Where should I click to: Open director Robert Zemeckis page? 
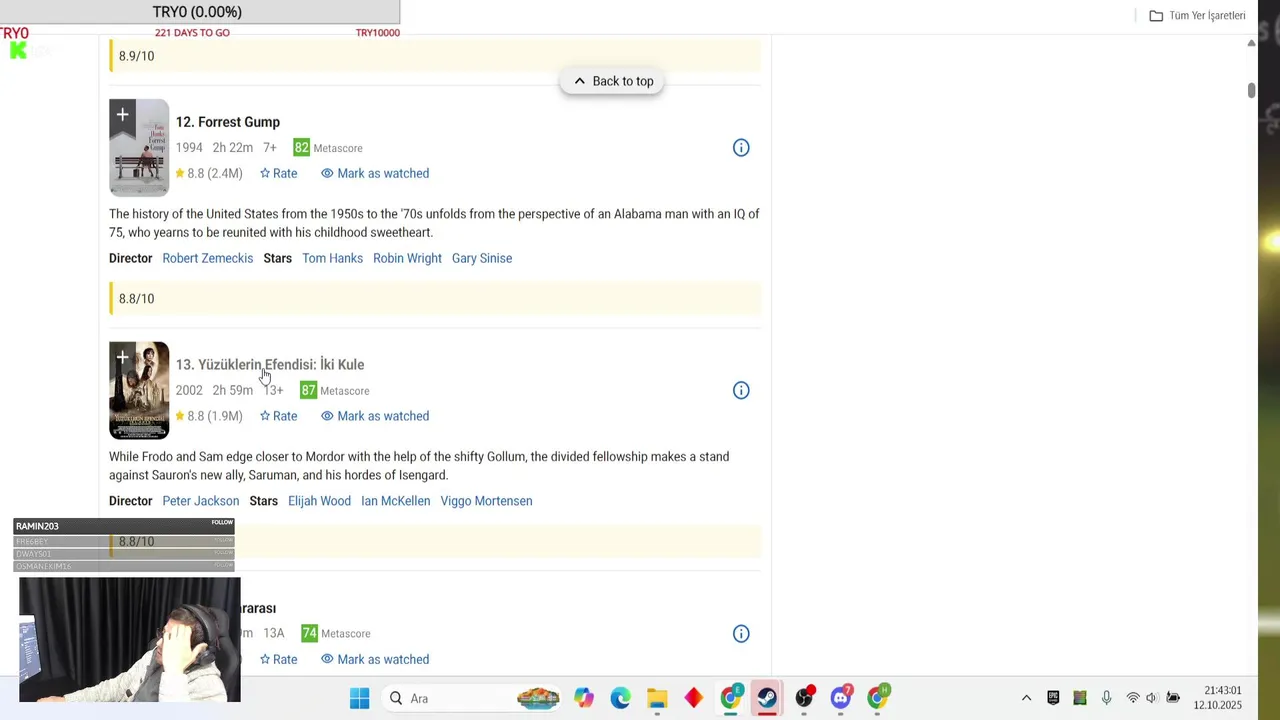pyautogui.click(x=208, y=258)
